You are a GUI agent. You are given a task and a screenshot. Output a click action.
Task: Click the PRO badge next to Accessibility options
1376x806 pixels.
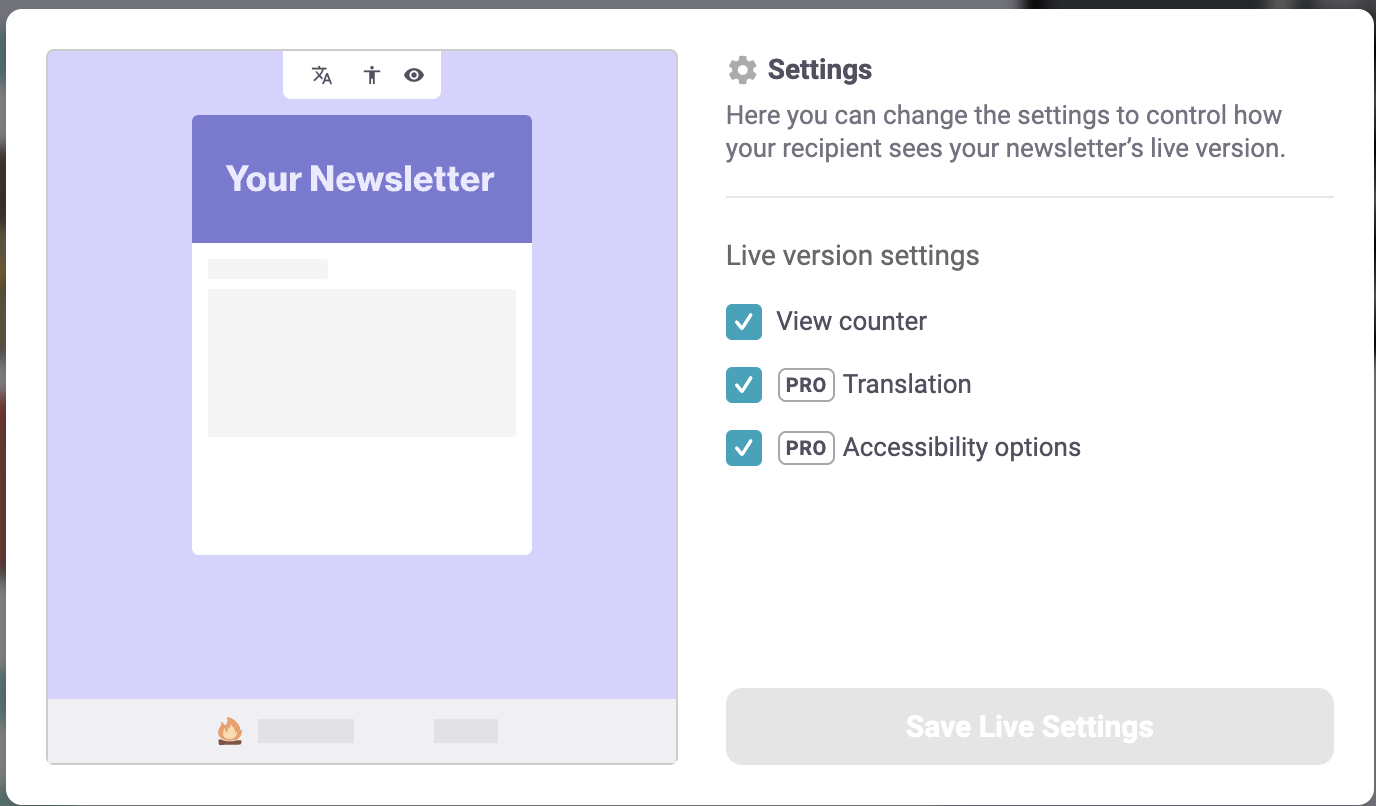point(806,448)
